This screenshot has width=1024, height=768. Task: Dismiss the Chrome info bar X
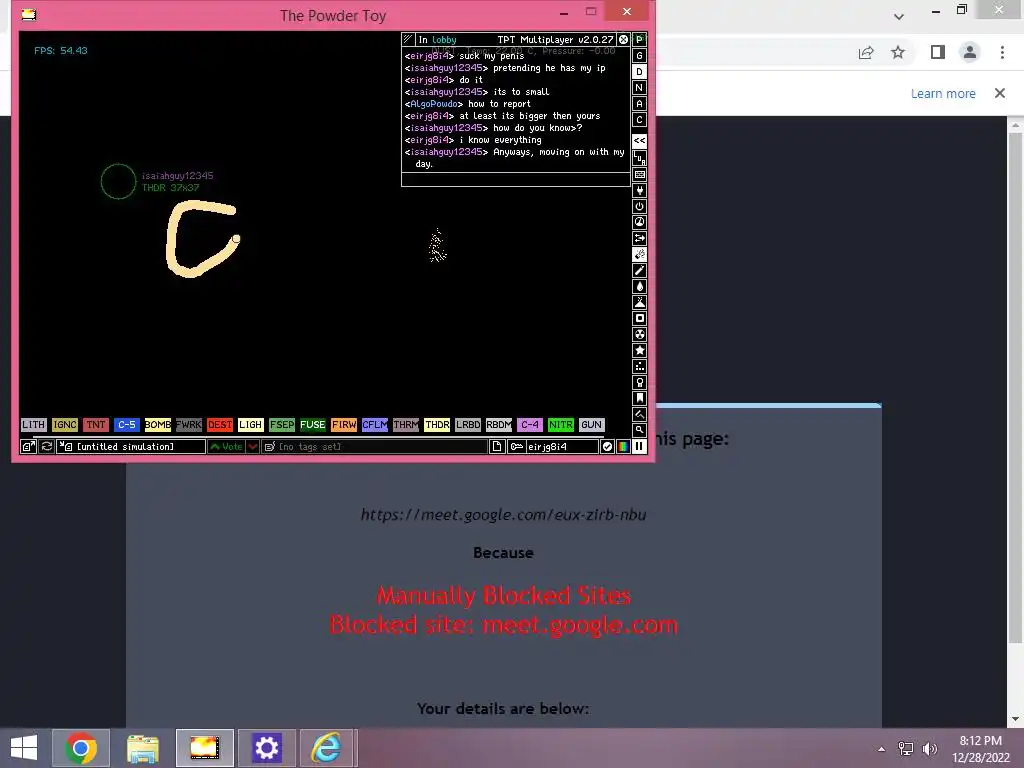point(1000,93)
